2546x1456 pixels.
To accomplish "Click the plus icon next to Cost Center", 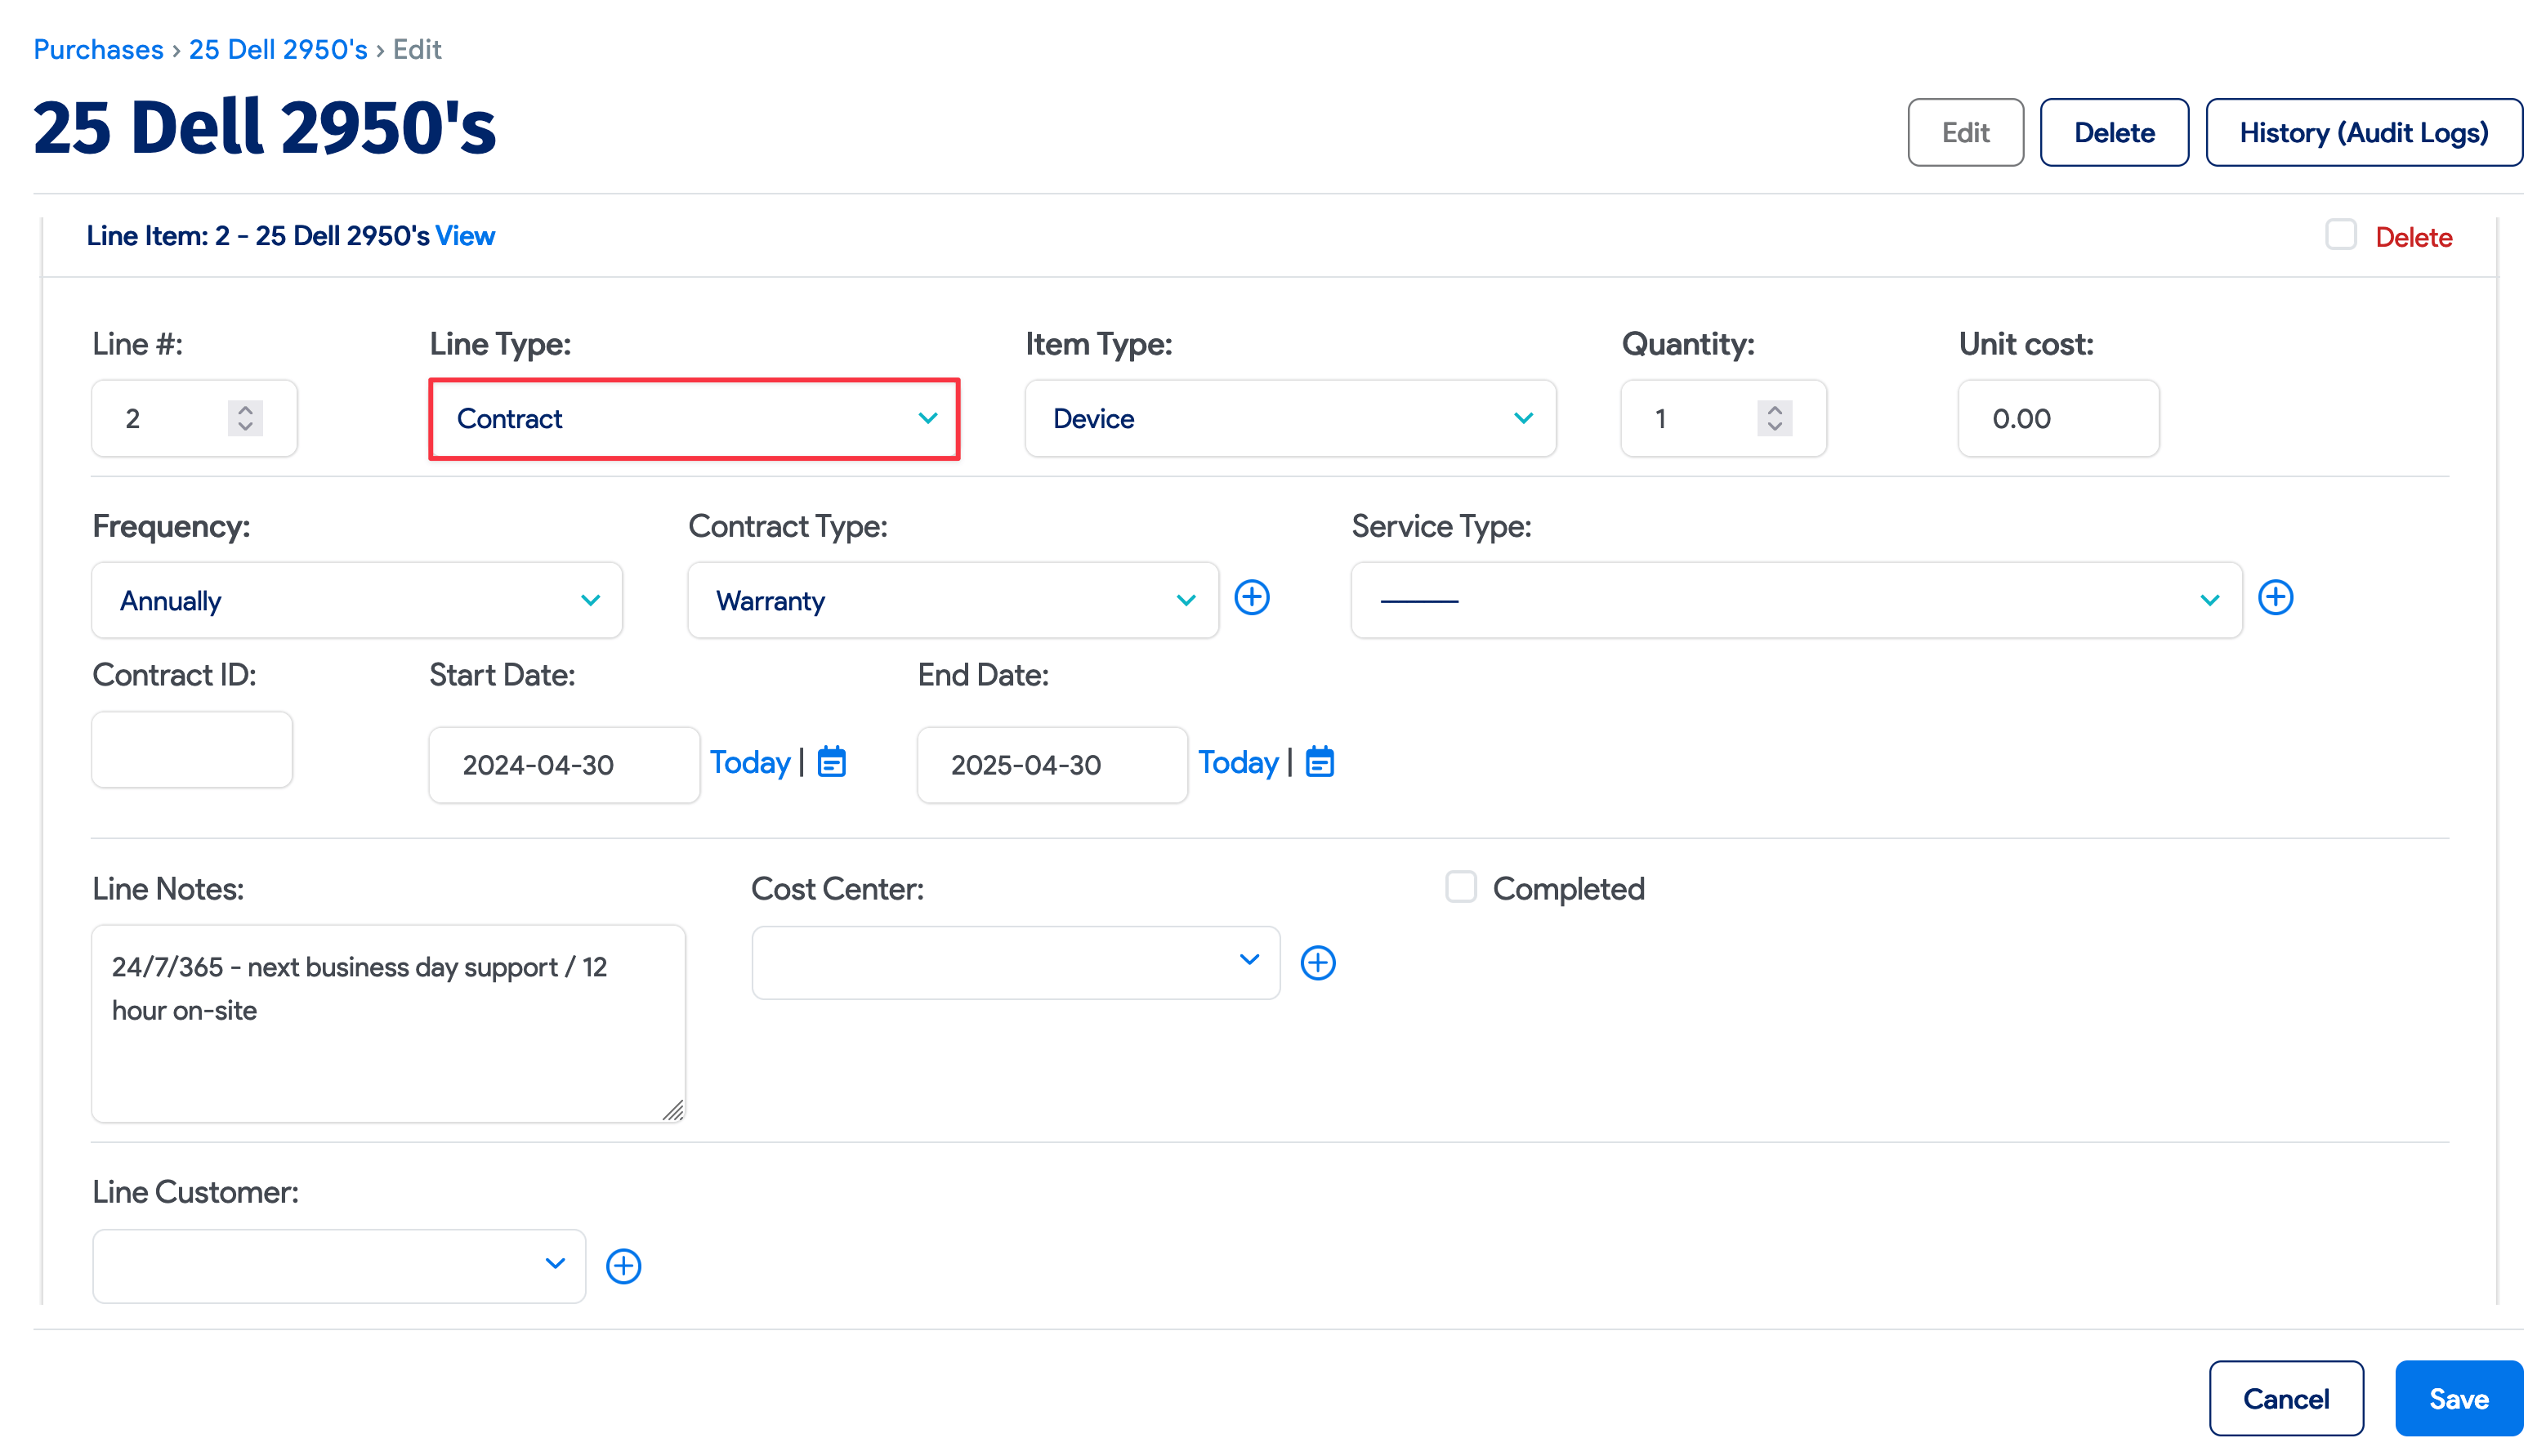I will click(x=1317, y=963).
